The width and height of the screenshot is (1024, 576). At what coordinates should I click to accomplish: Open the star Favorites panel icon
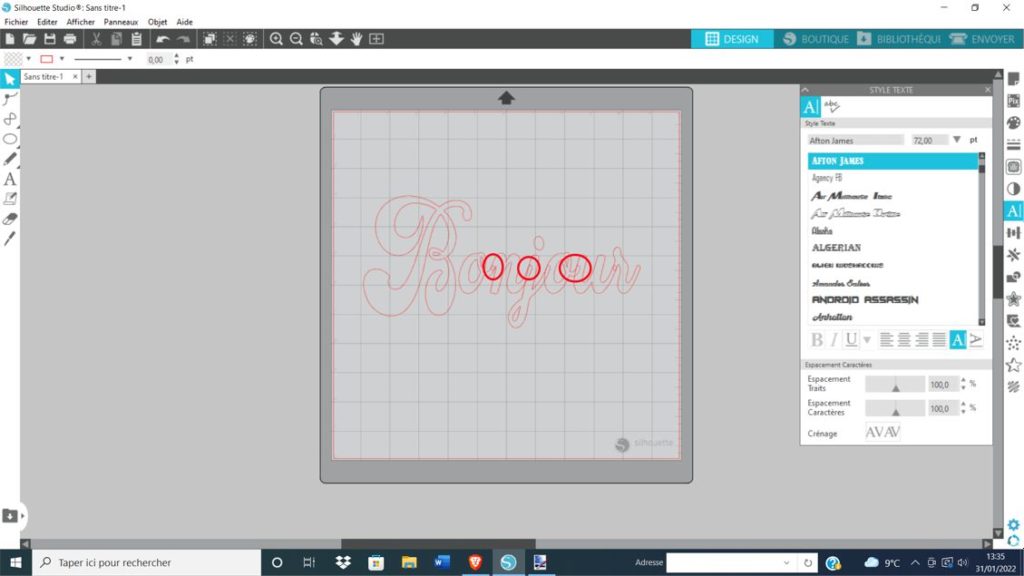pyautogui.click(x=1014, y=364)
